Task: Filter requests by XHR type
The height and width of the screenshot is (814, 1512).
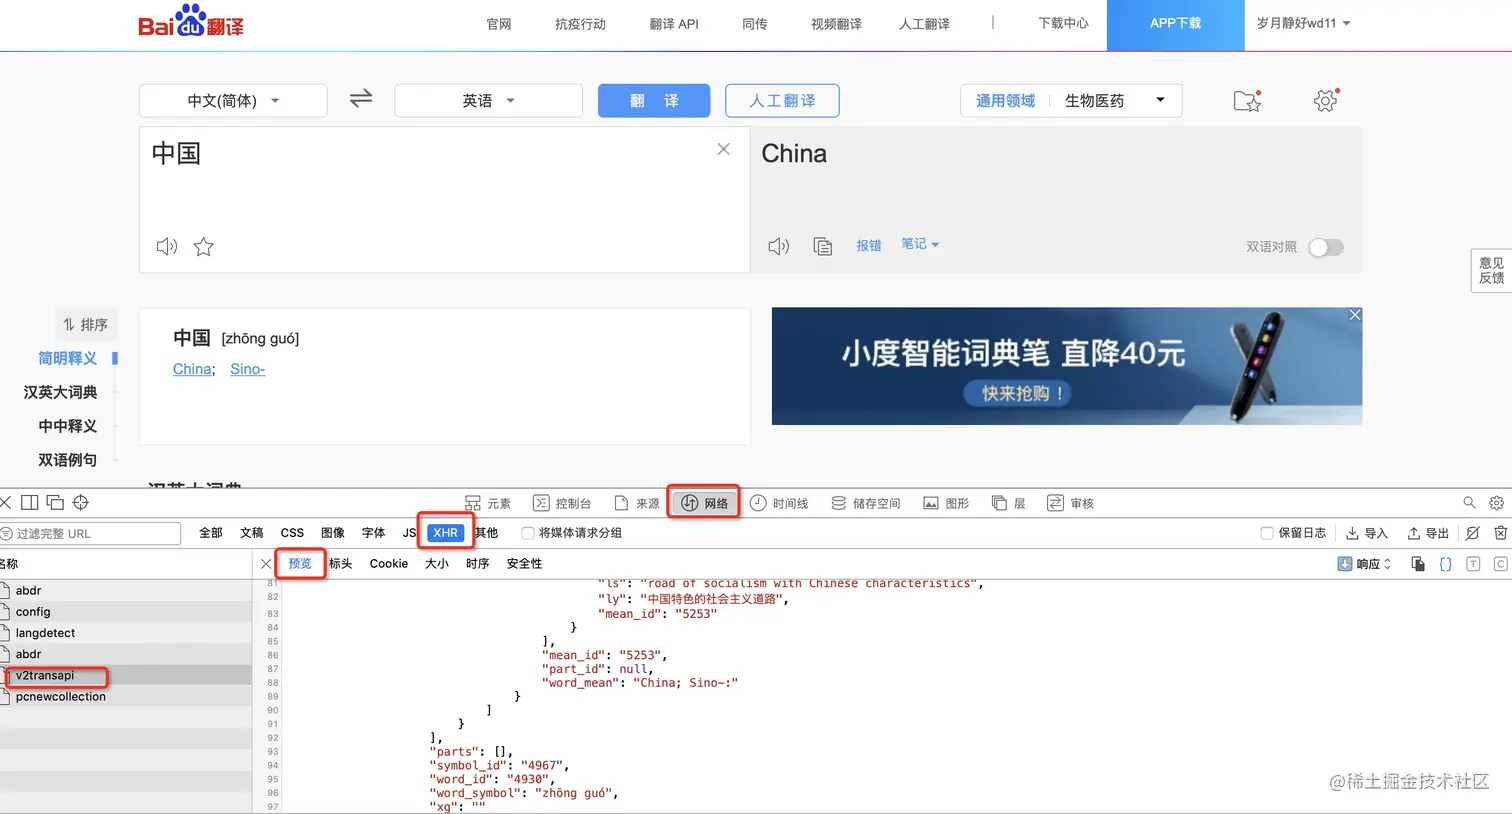Action: coord(445,533)
